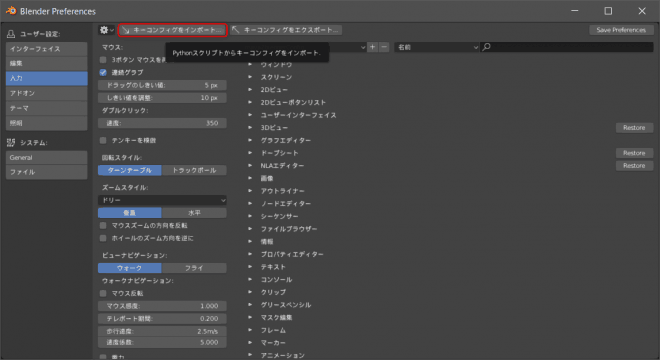Enable テンキーを模倣 checkbox
660x360 pixels.
point(103,140)
